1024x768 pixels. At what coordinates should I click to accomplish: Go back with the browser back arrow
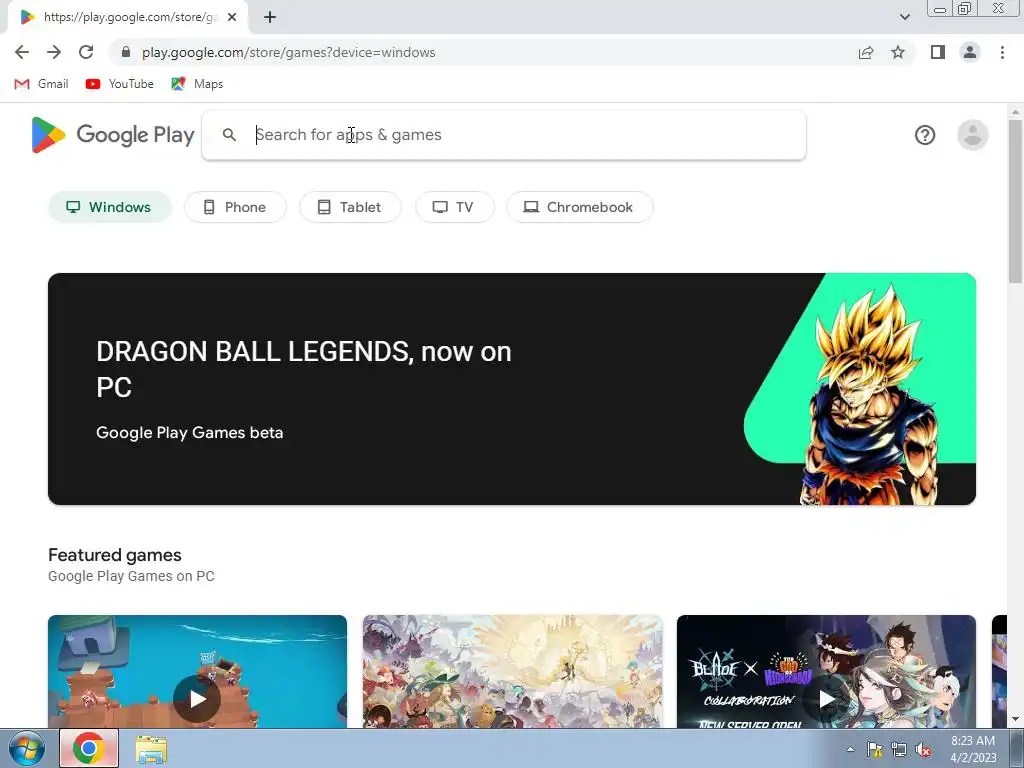(22, 52)
